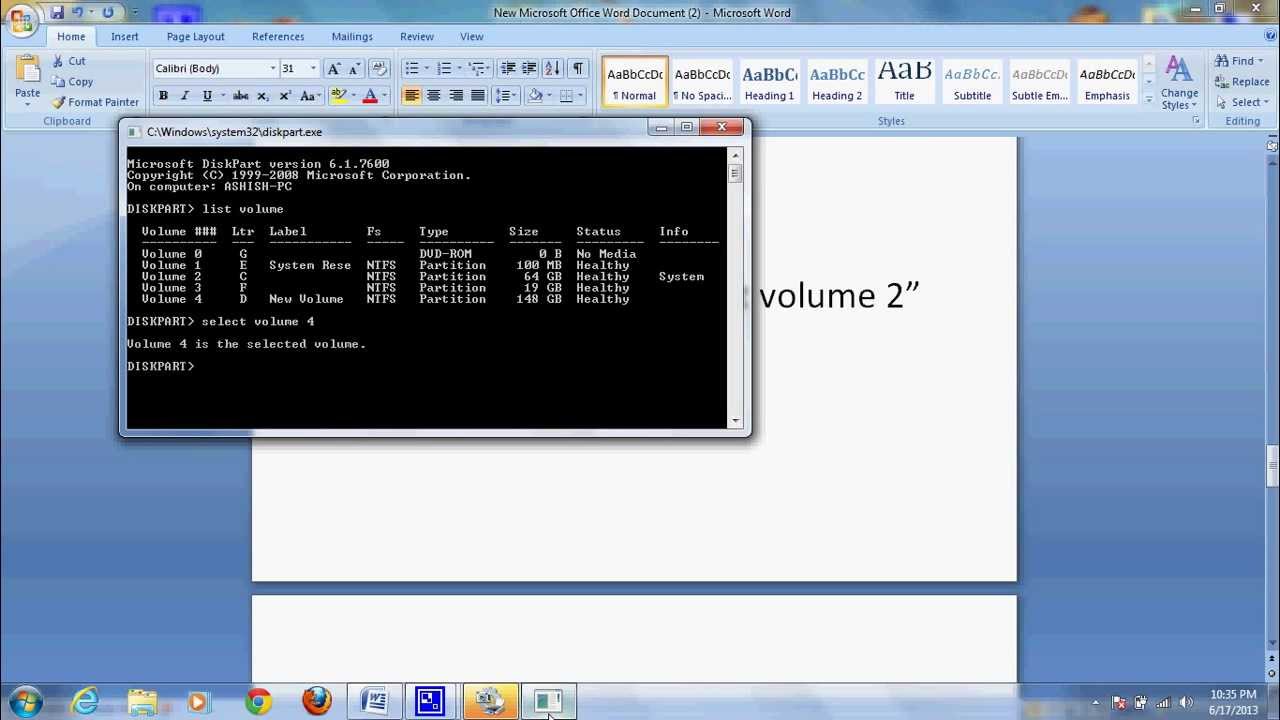Apply red font color

click(369, 96)
